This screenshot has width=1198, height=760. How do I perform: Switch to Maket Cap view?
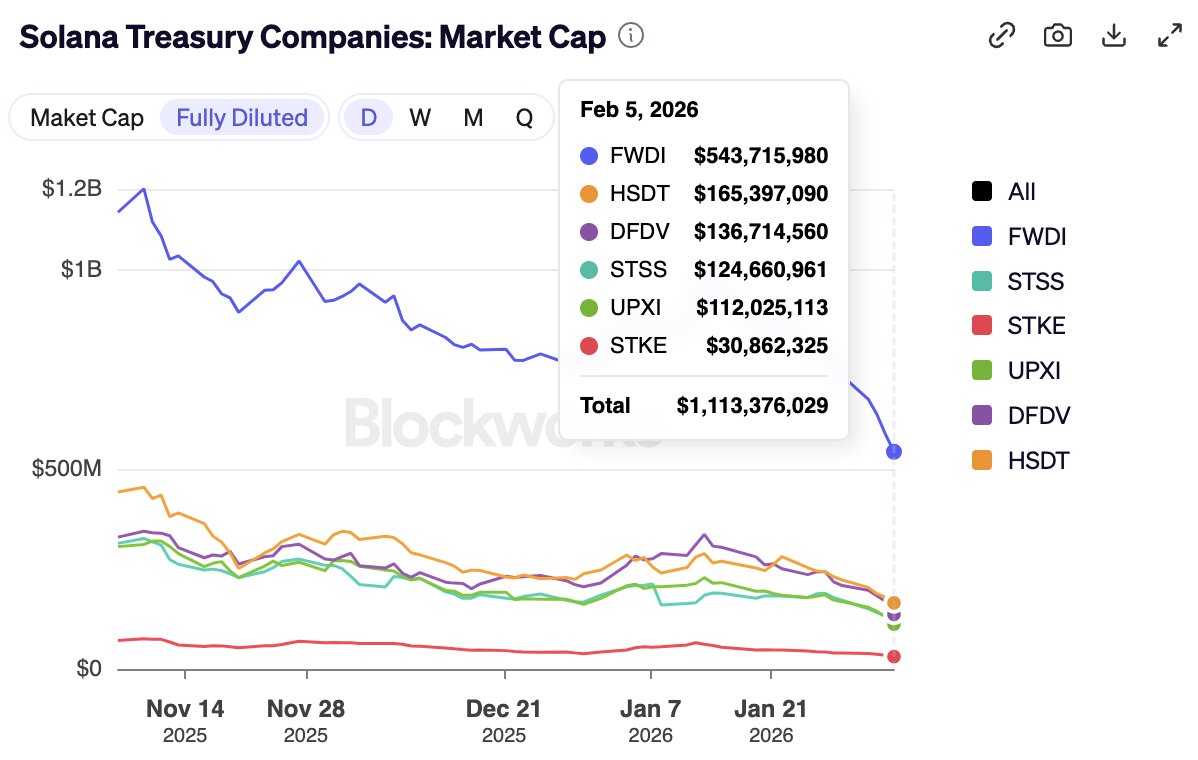click(87, 118)
